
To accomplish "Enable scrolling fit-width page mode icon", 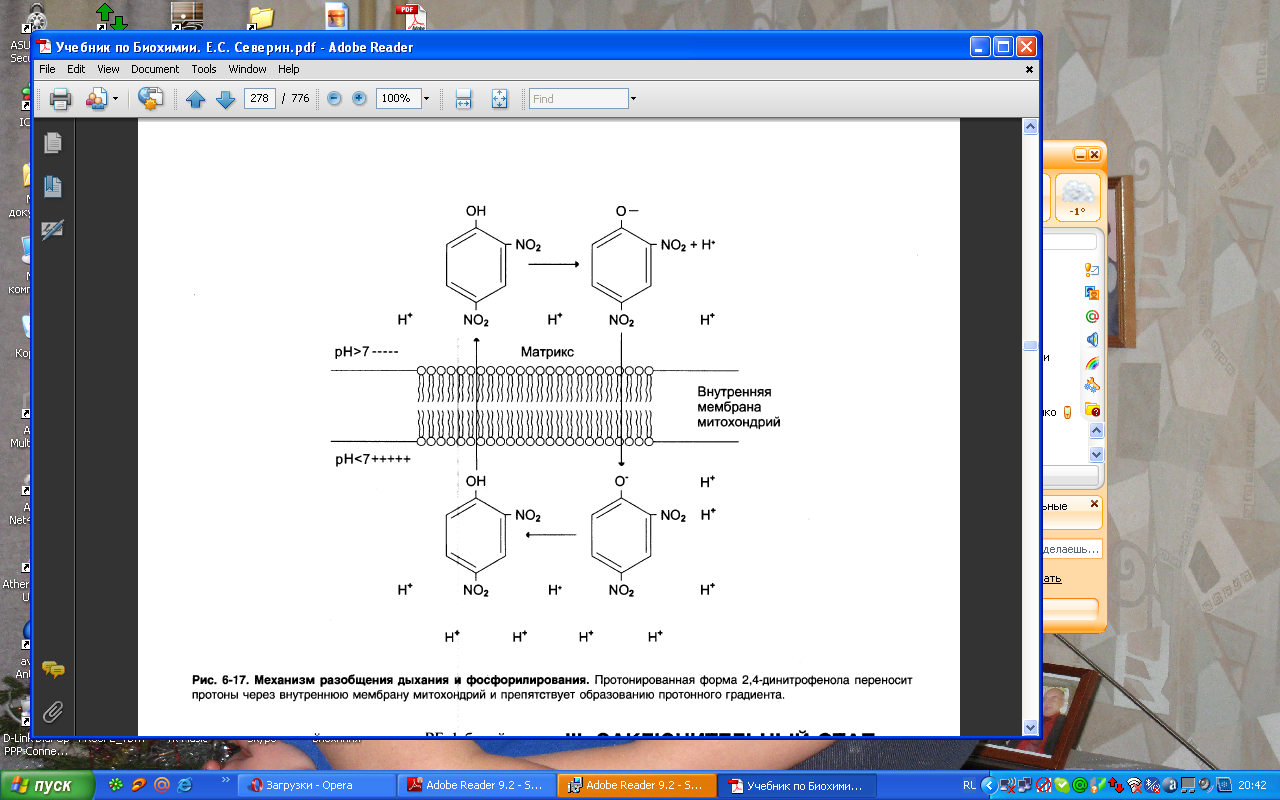I will click(x=463, y=98).
